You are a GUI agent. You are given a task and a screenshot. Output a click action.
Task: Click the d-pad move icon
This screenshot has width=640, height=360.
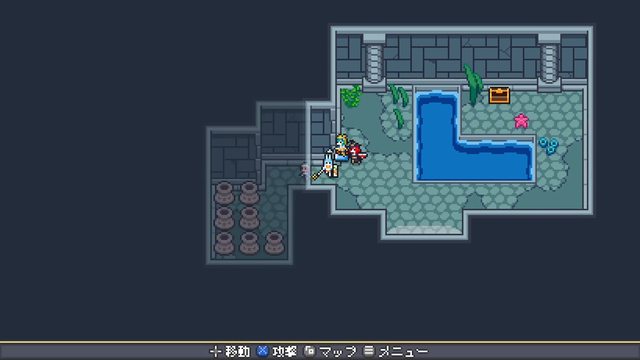pos(215,351)
